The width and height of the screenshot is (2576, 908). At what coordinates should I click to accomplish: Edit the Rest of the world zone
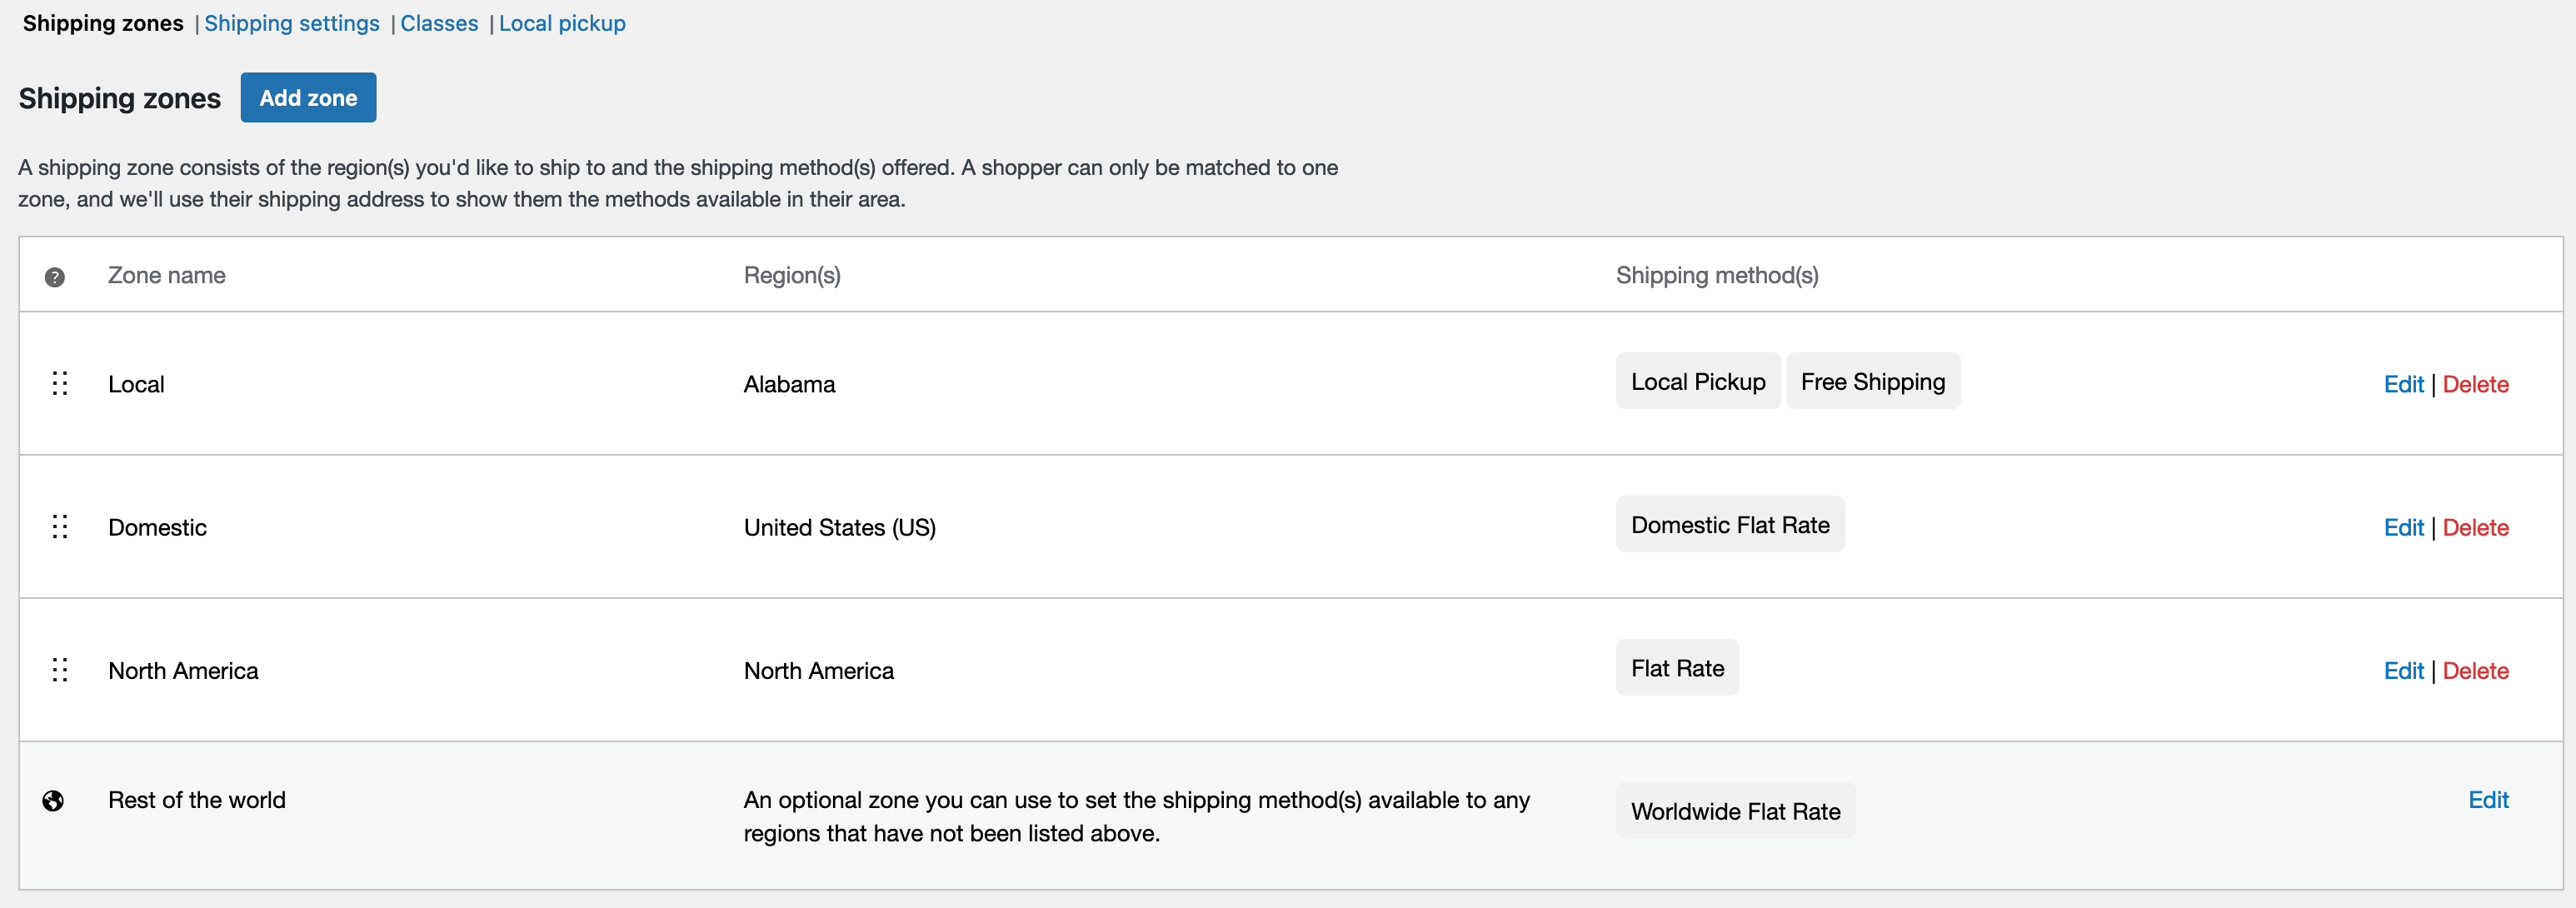(2489, 800)
